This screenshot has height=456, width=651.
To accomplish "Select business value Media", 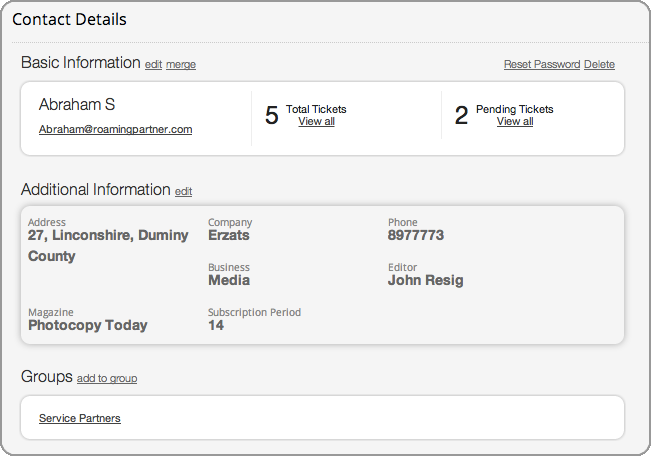I will 229,280.
